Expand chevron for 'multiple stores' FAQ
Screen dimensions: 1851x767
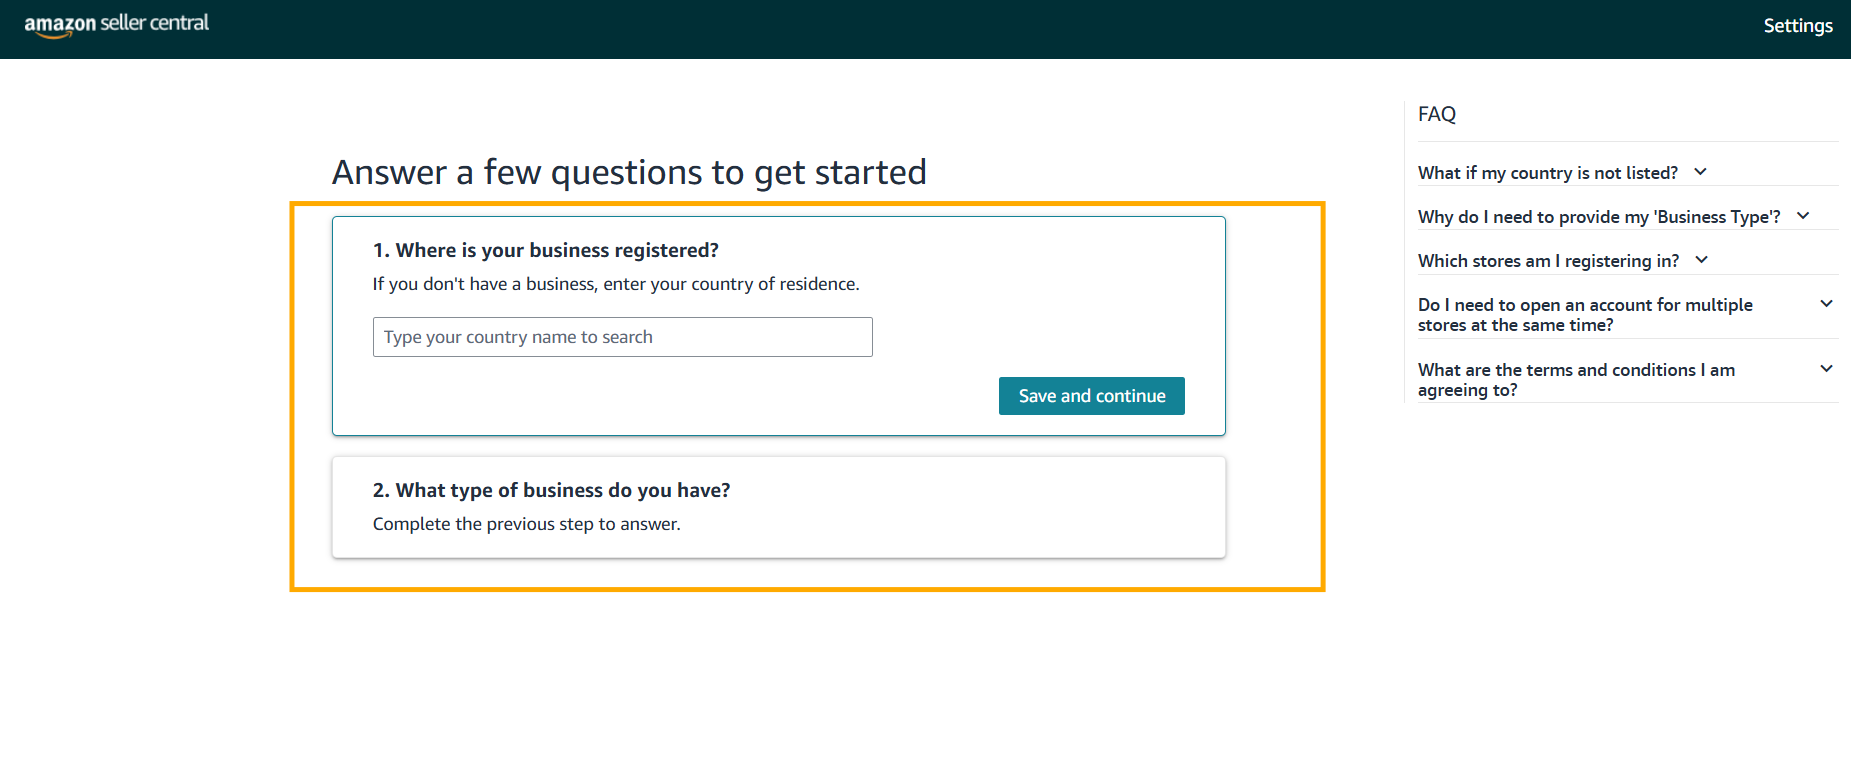1826,304
